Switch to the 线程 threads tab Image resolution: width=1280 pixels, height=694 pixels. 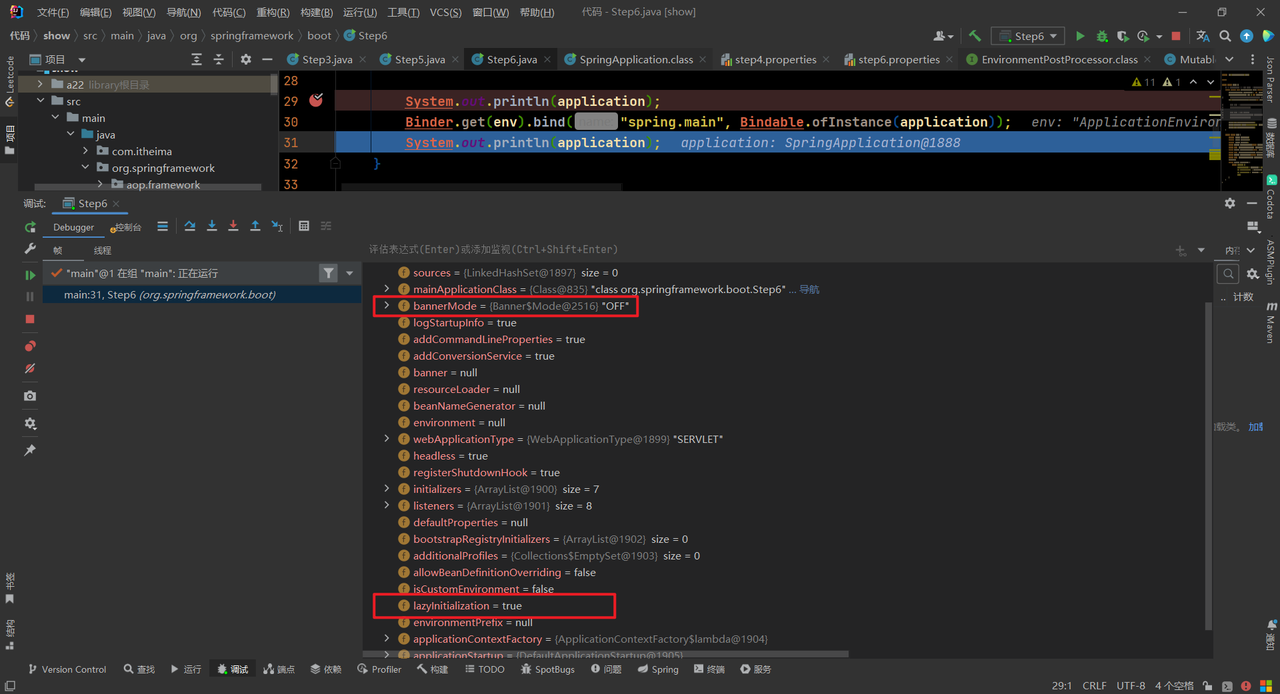[x=103, y=250]
